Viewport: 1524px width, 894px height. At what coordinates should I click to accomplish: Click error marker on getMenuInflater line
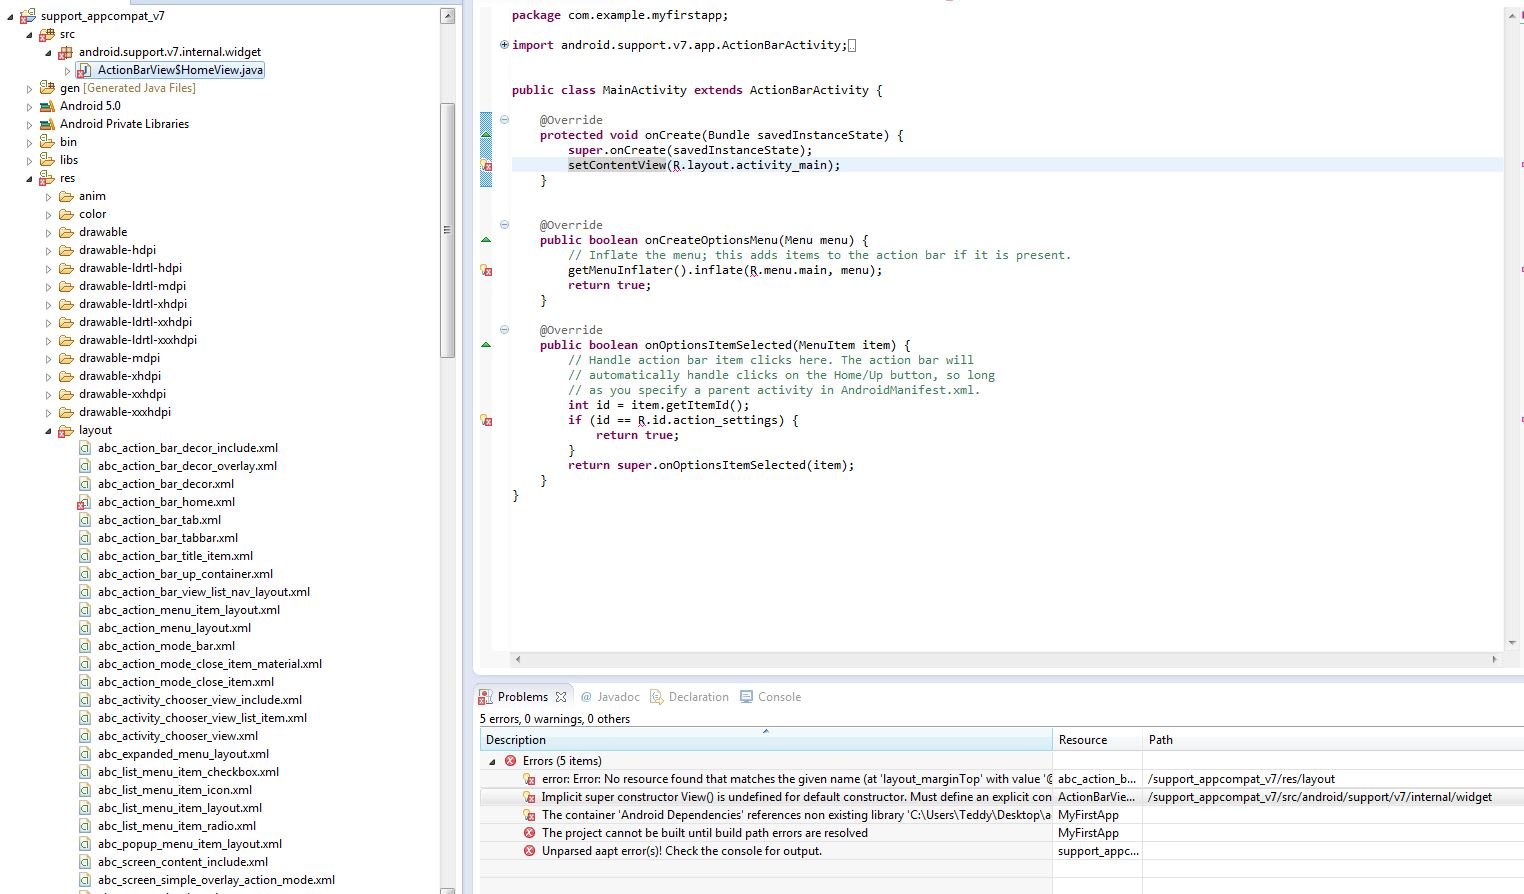[486, 270]
